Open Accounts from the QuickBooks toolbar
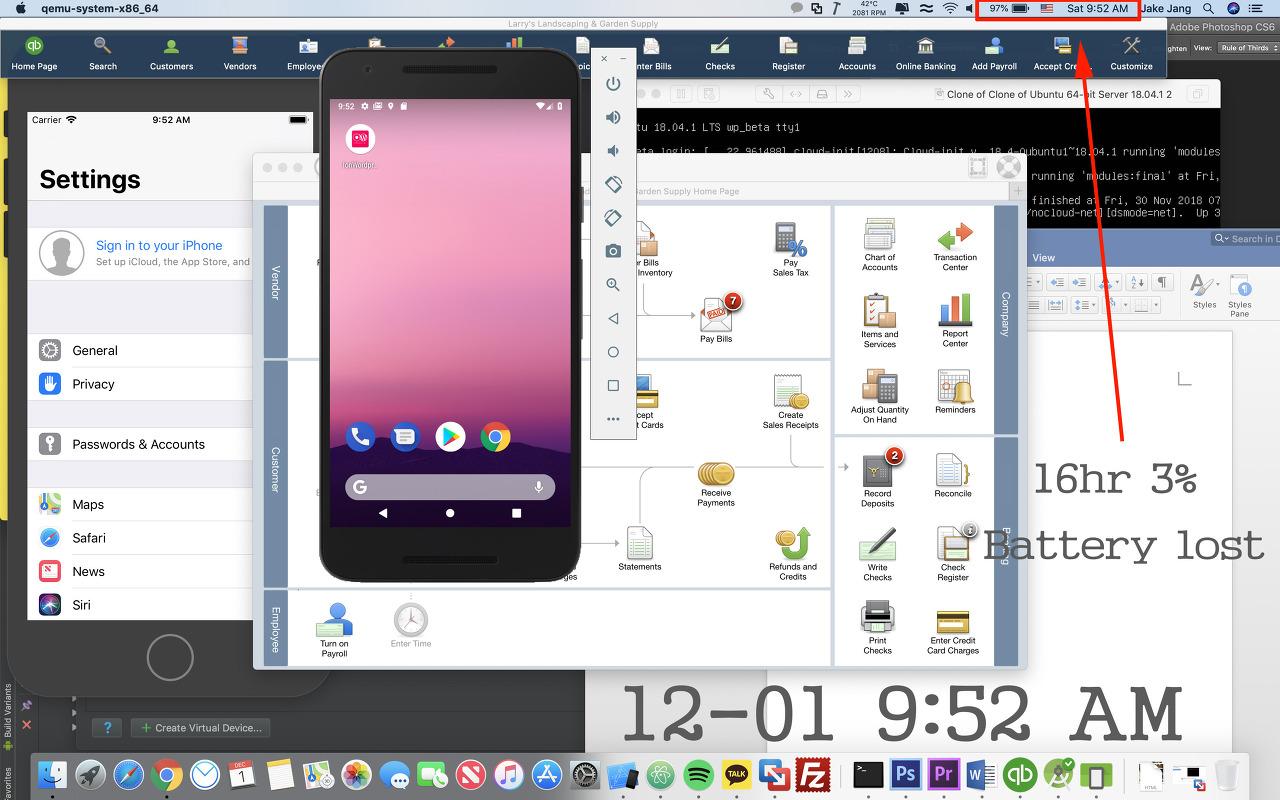This screenshot has height=800, width=1280. (x=857, y=53)
